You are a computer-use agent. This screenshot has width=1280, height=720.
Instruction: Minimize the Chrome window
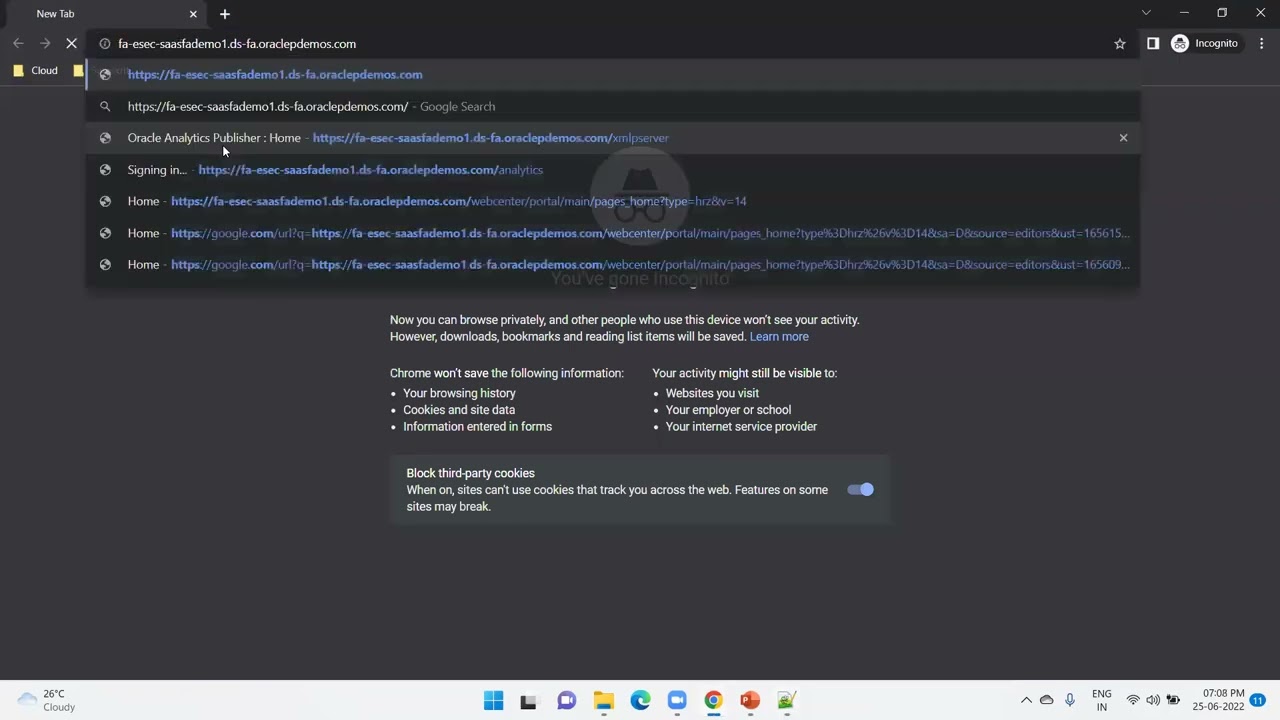[x=1184, y=13]
